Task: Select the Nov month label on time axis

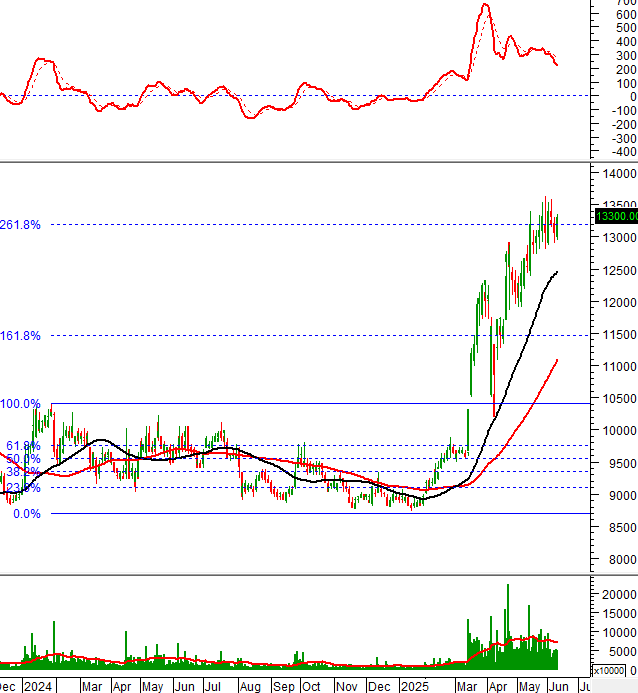Action: point(346,686)
